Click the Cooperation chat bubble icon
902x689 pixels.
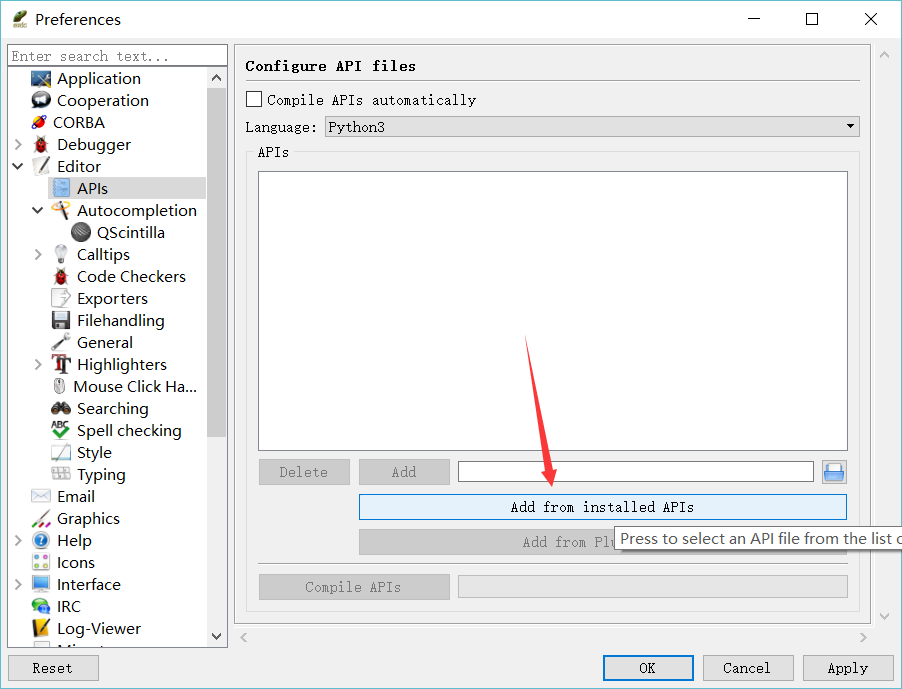pos(41,101)
